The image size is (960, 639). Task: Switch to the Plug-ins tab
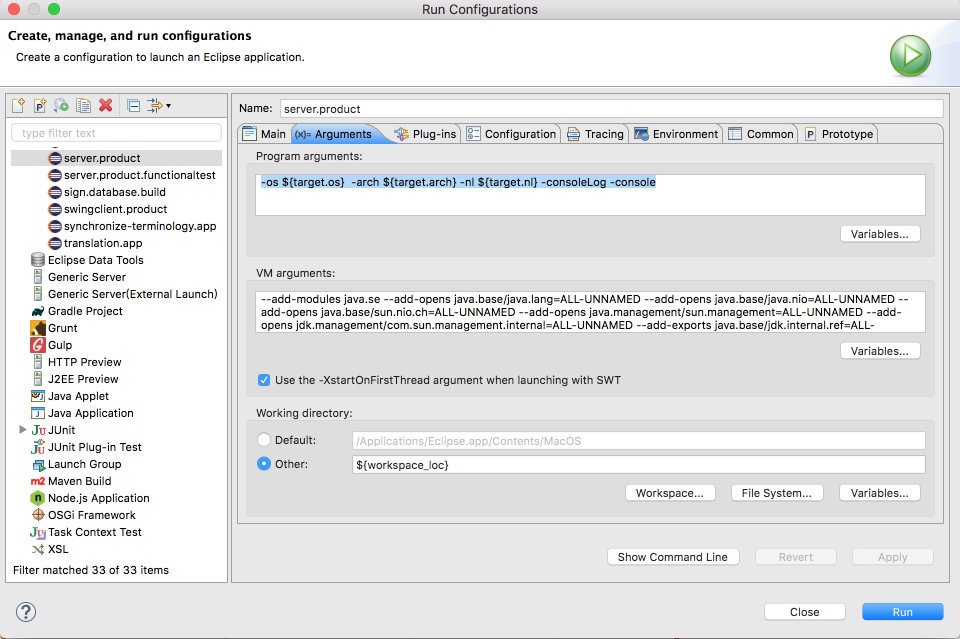425,134
